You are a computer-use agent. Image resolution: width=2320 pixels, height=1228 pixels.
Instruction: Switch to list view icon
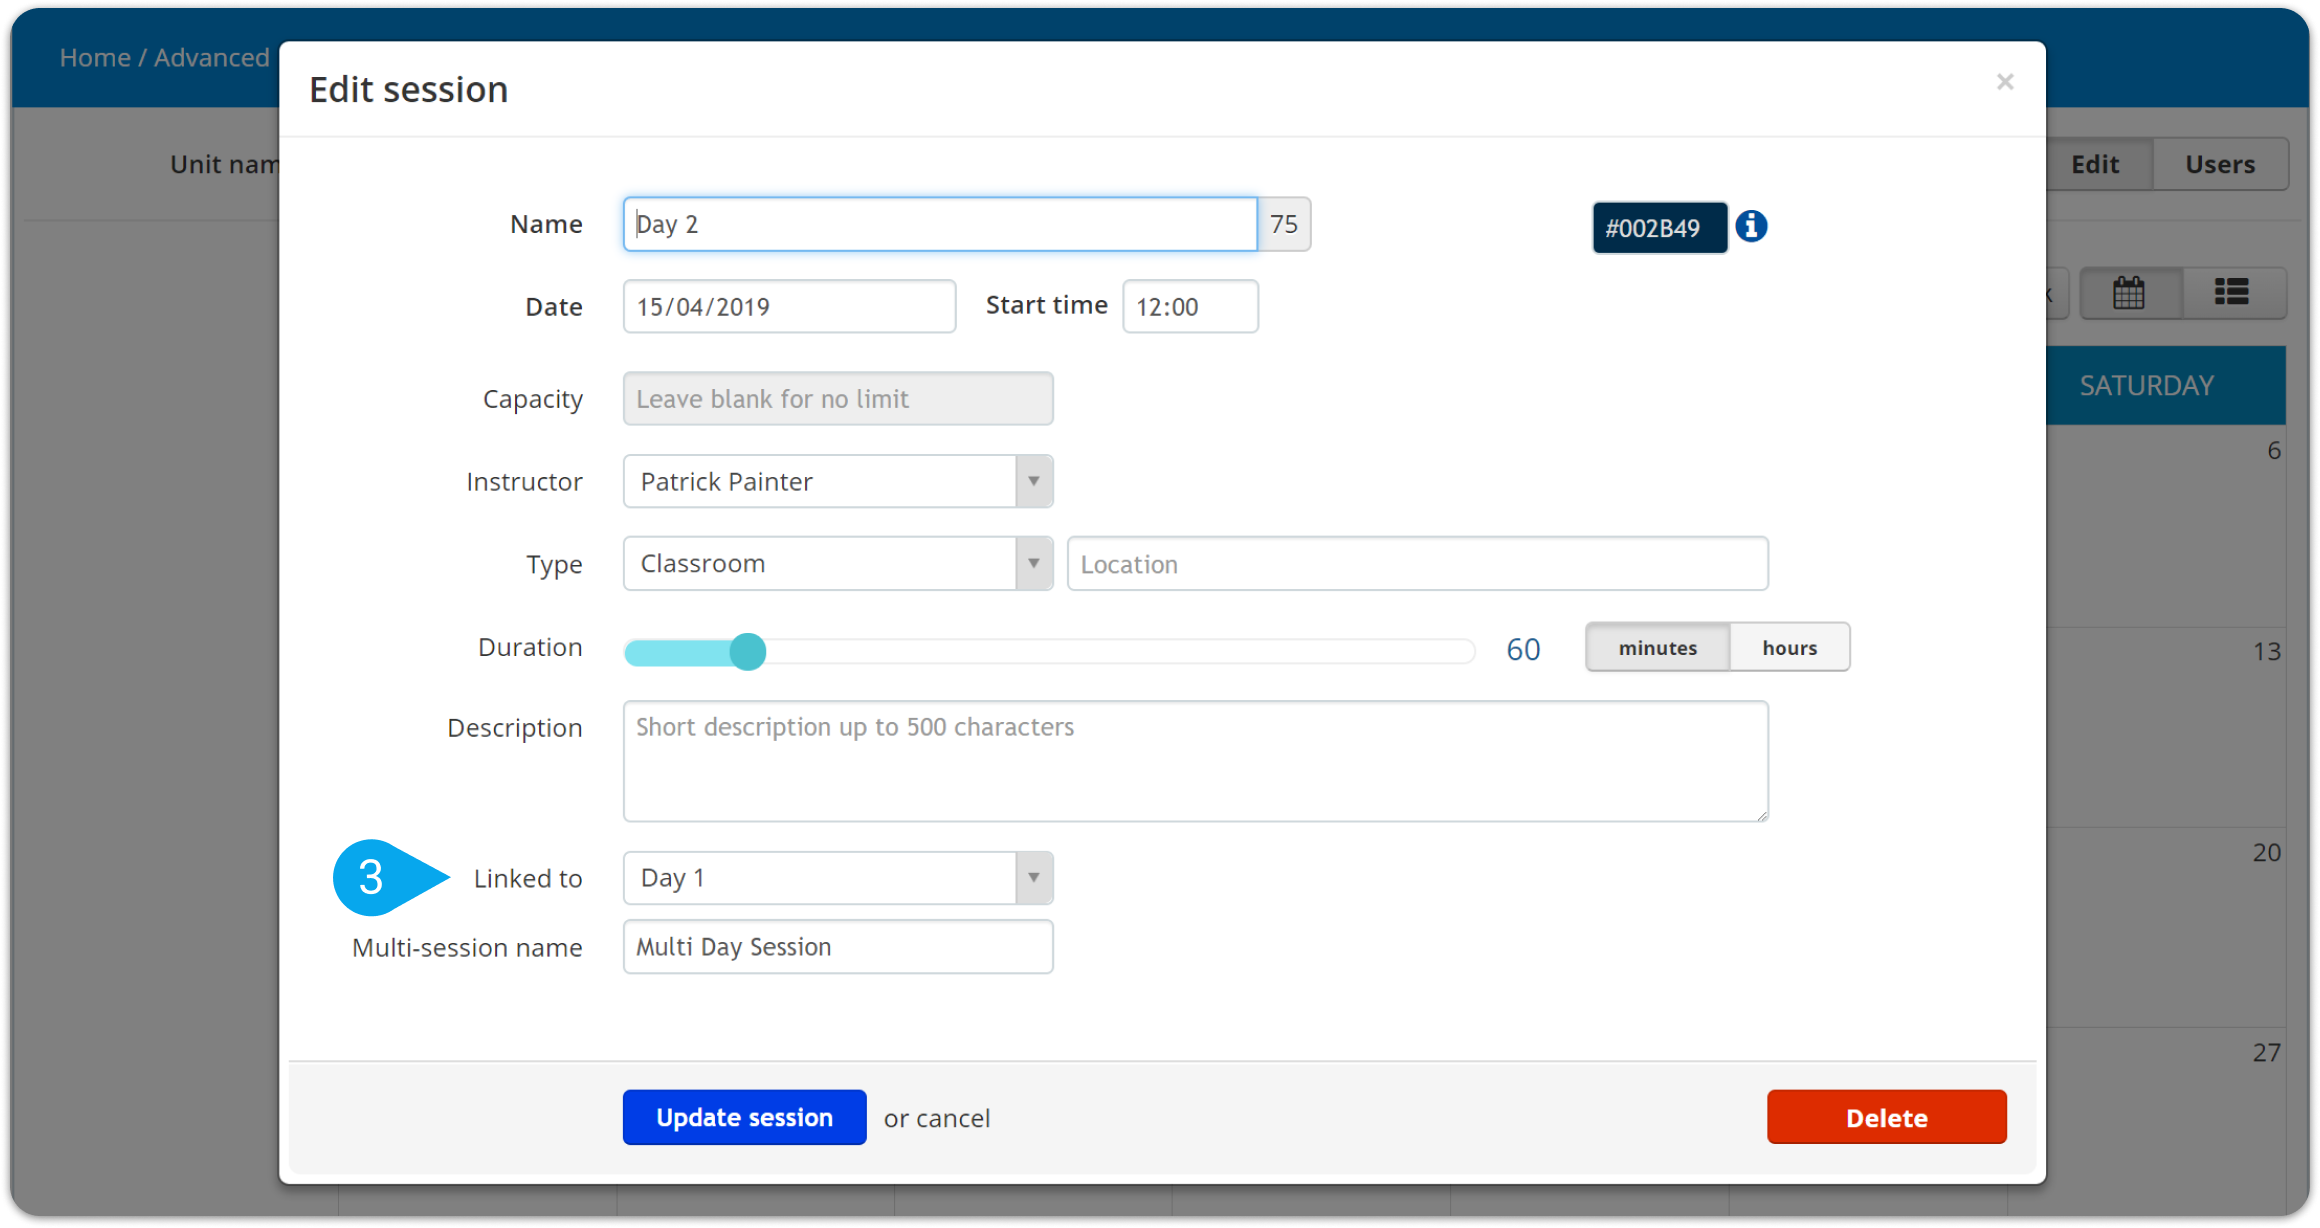click(x=2231, y=293)
